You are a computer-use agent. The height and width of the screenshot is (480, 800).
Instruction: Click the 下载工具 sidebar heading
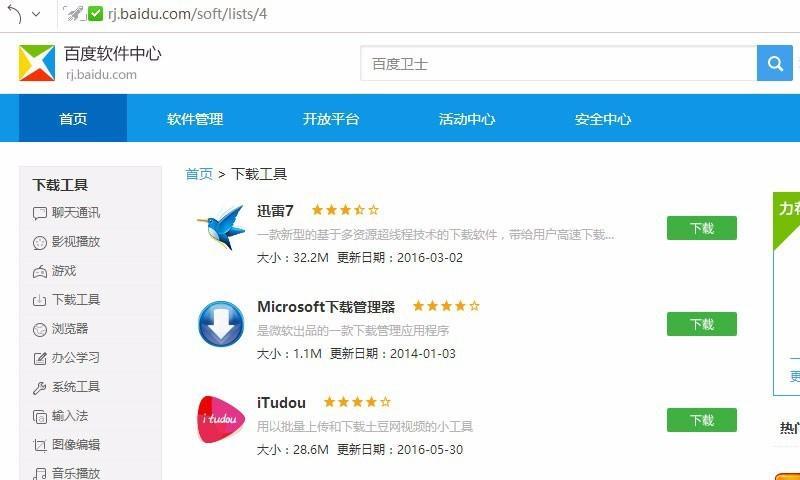60,185
